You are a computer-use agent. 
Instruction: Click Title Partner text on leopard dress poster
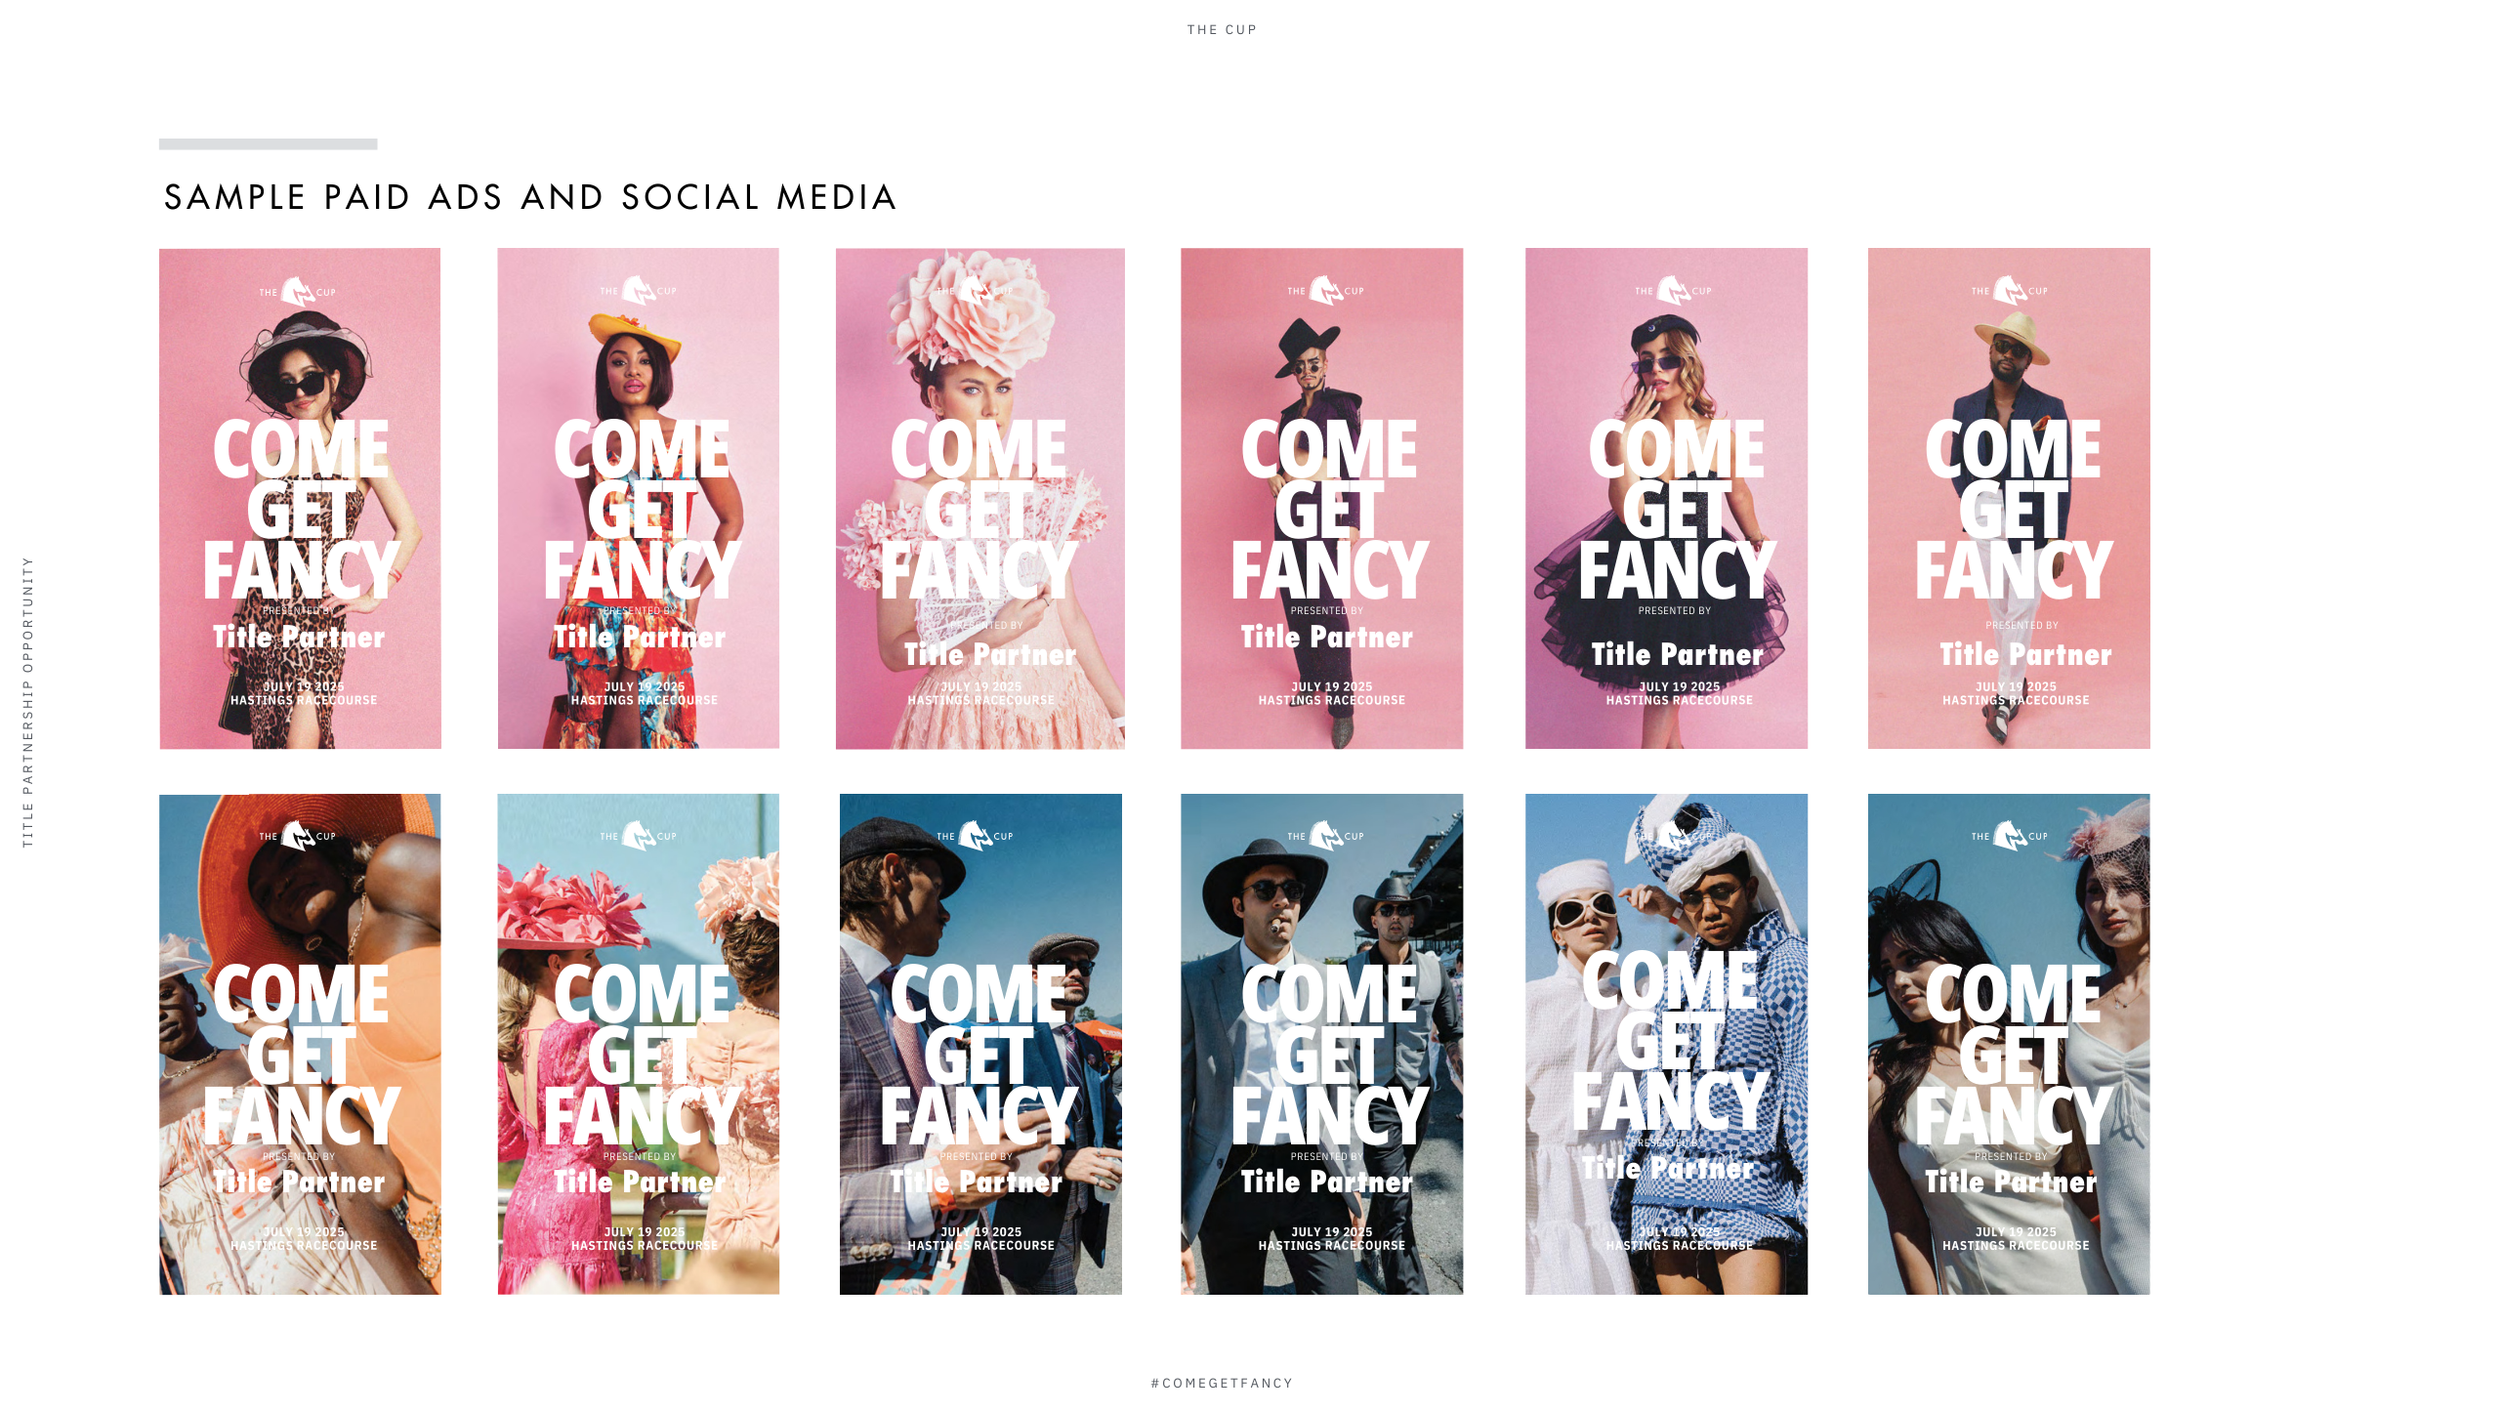coord(298,637)
